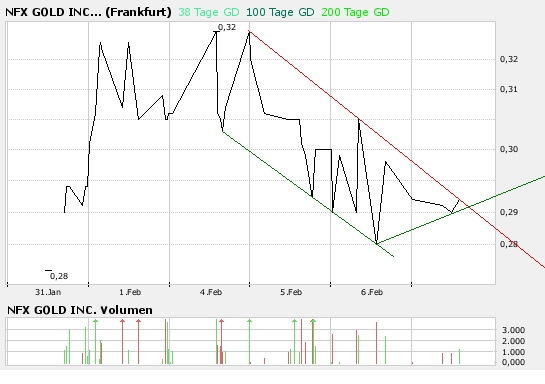The image size is (545, 384).
Task: Click the 31.Jan date label
Action: pyautogui.click(x=48, y=292)
